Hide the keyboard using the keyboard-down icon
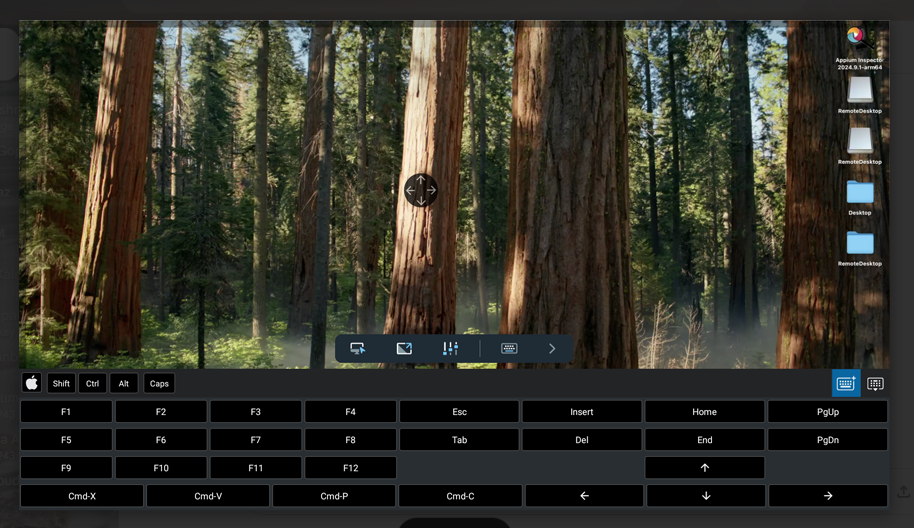This screenshot has height=528, width=914. click(875, 384)
